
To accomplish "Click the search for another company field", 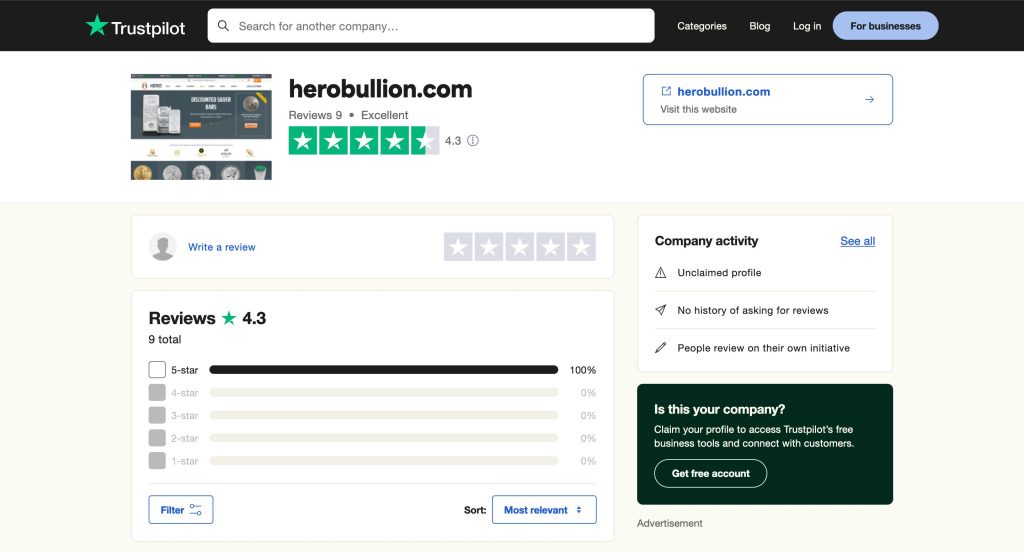I will [440, 26].
